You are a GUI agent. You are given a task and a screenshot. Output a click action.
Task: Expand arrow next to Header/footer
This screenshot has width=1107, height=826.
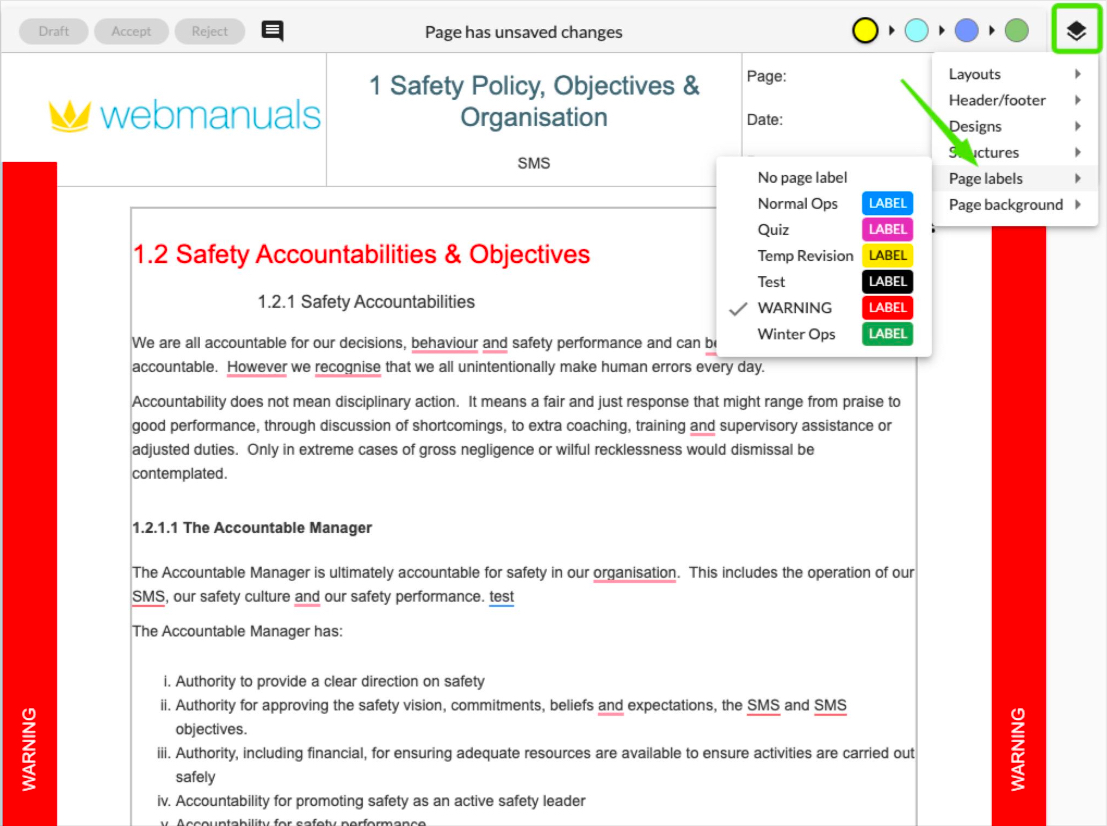click(x=1078, y=100)
